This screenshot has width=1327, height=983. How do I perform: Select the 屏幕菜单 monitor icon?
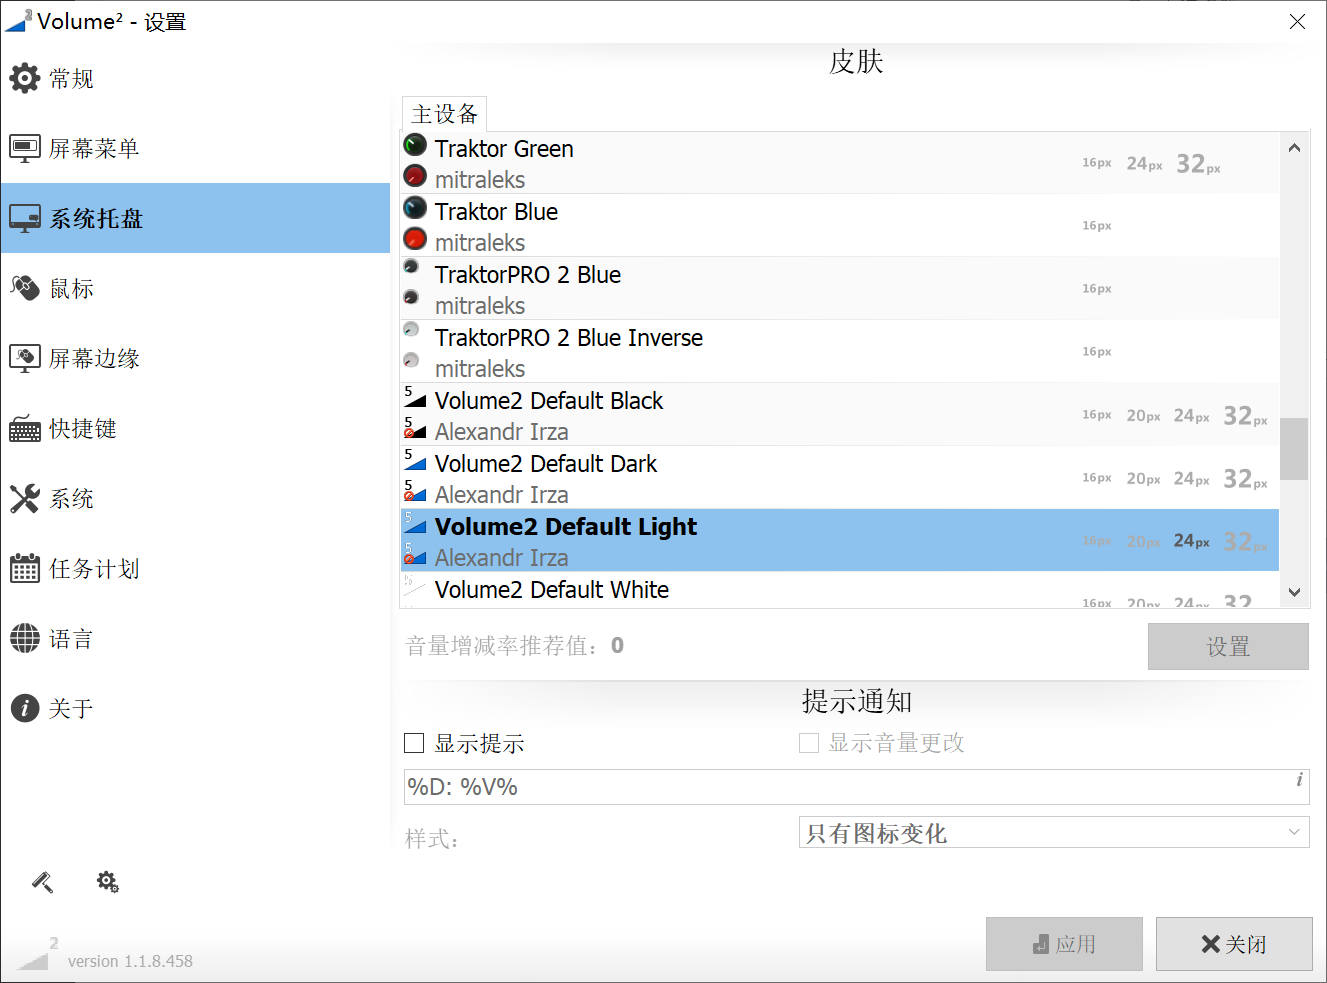25,148
